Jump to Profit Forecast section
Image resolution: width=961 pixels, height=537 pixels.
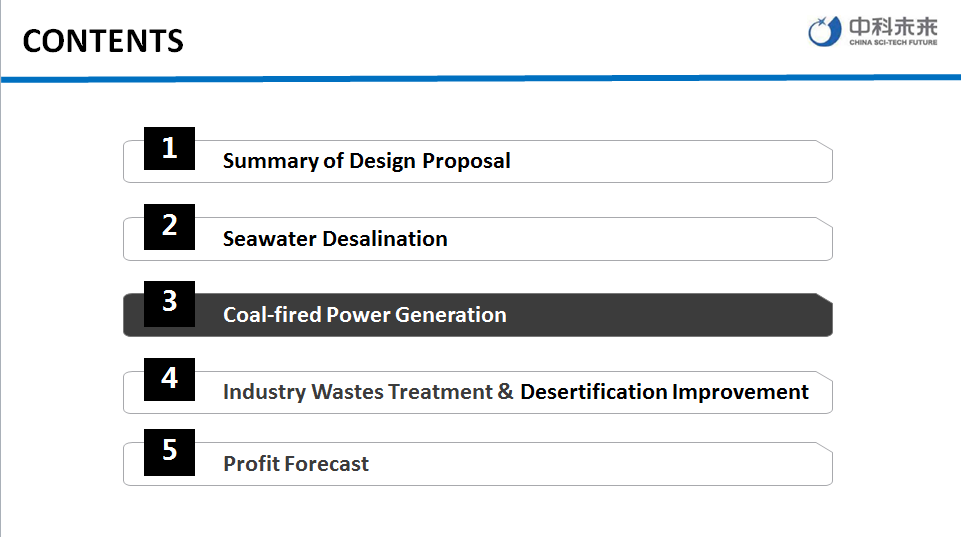(296, 464)
